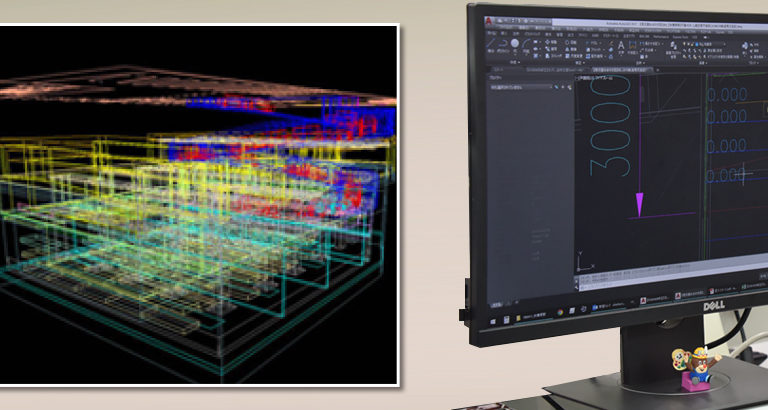Choose the Scale command in Modify panel
Screen dimensions: 768x410
pos(574,56)
